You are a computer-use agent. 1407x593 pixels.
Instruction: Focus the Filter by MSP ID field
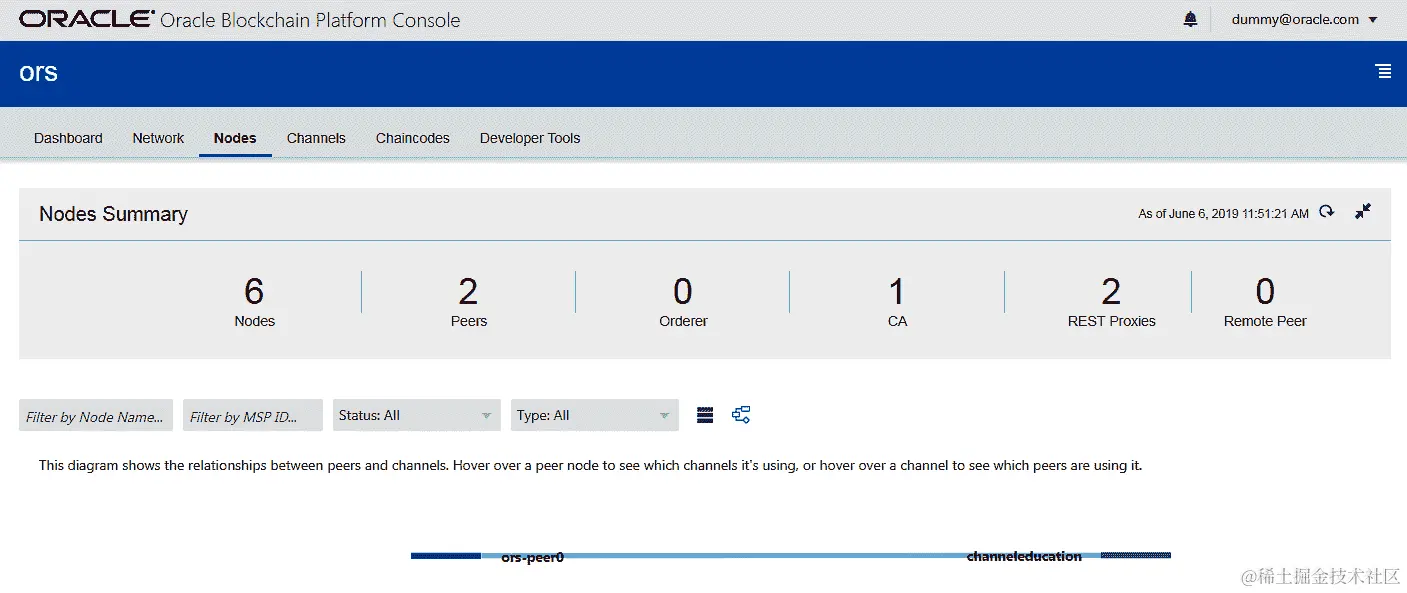point(253,416)
